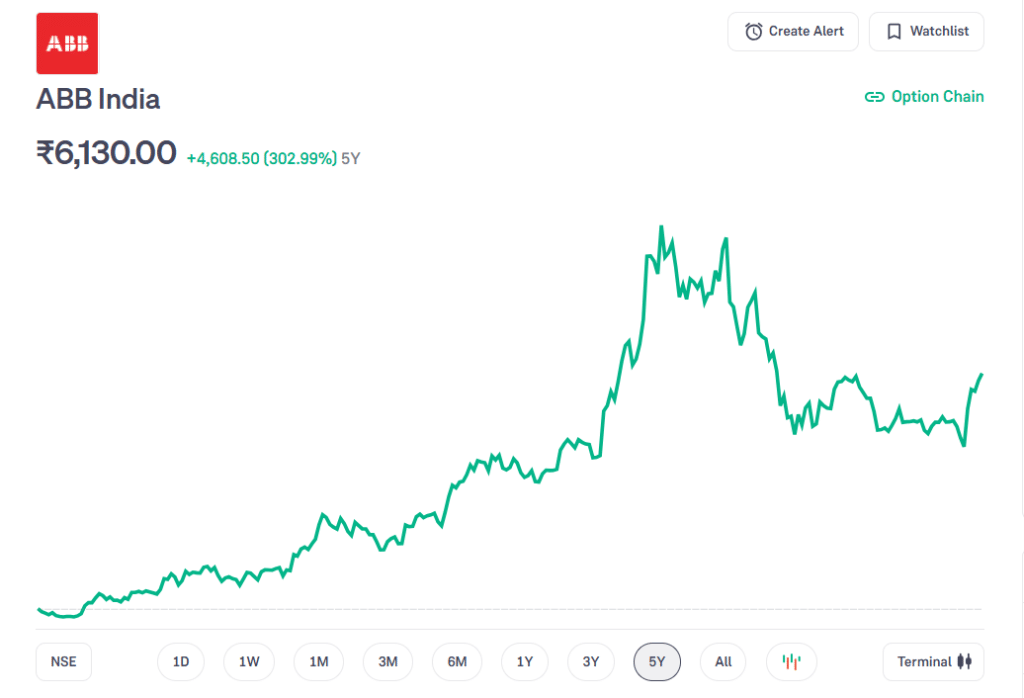The height and width of the screenshot is (698, 1024).
Task: Switch chart to 6M period
Action: tap(457, 661)
